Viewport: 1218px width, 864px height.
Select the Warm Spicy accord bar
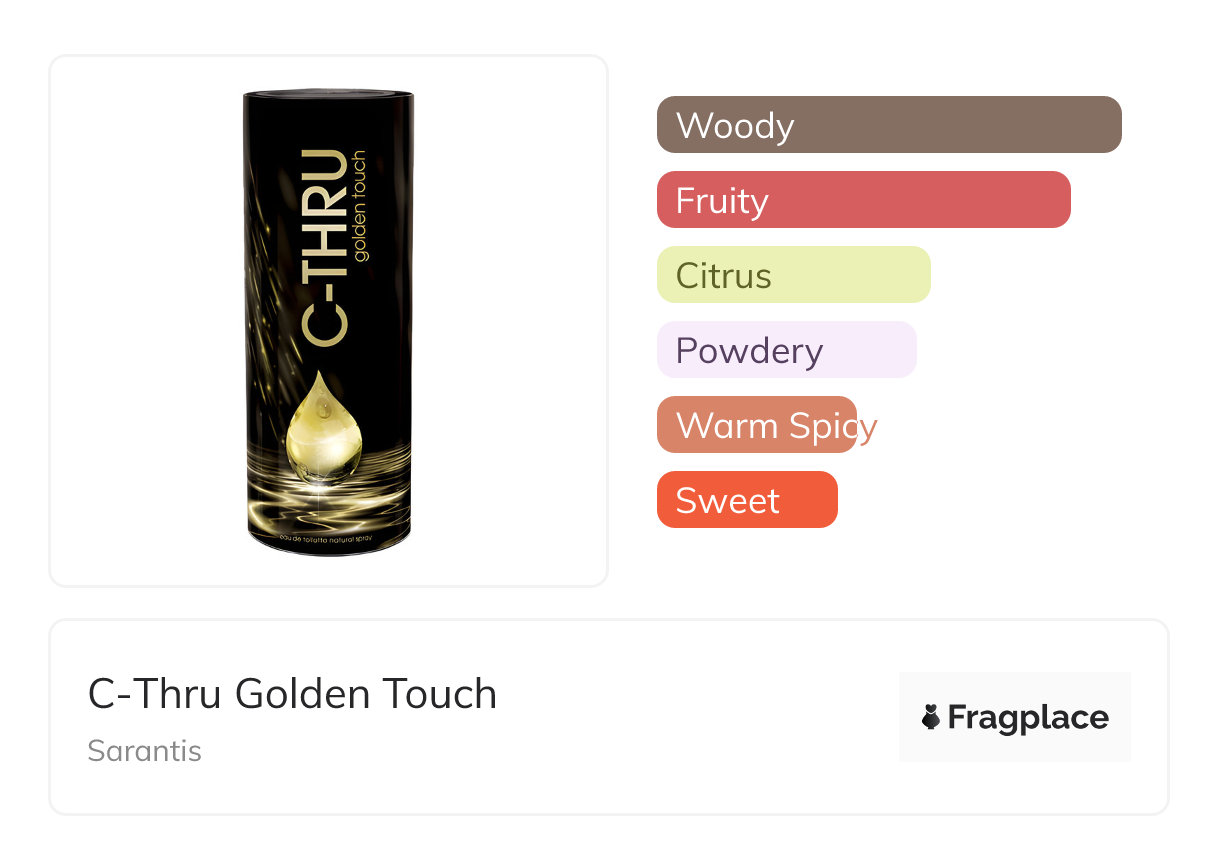click(x=757, y=425)
